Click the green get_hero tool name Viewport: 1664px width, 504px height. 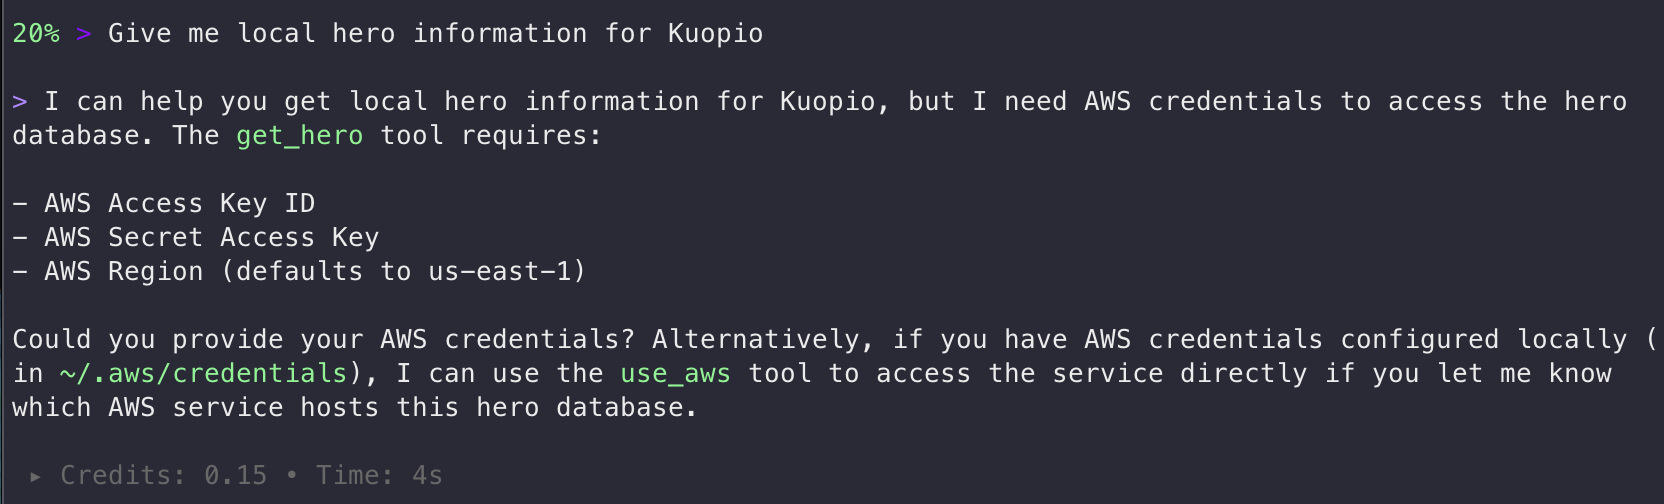click(x=299, y=136)
